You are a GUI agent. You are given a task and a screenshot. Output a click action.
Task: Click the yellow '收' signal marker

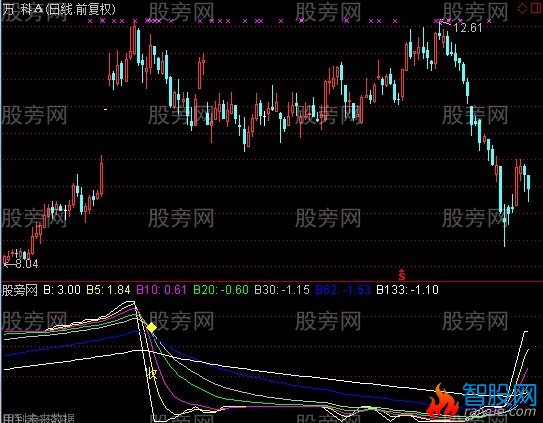pyautogui.click(x=152, y=374)
